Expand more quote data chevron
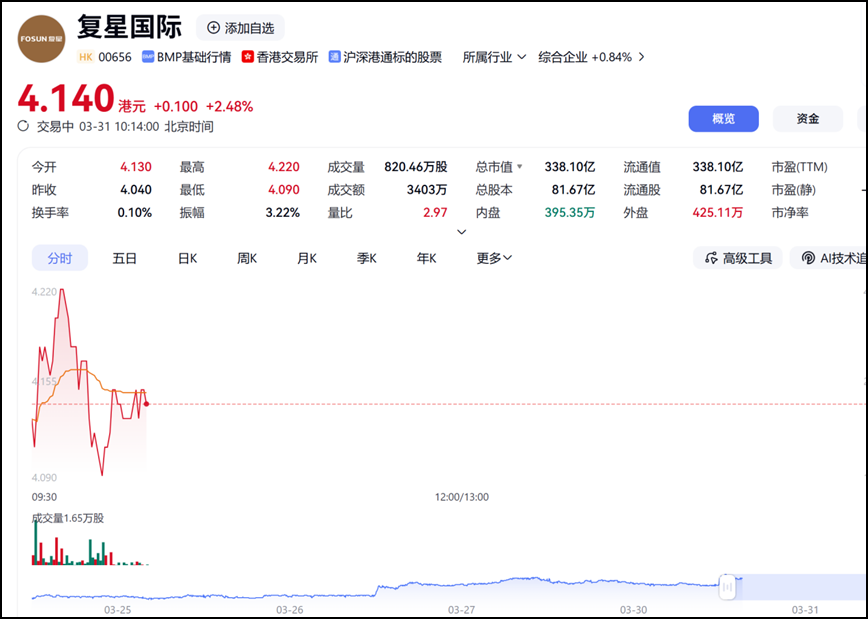The height and width of the screenshot is (619, 868). [x=462, y=232]
